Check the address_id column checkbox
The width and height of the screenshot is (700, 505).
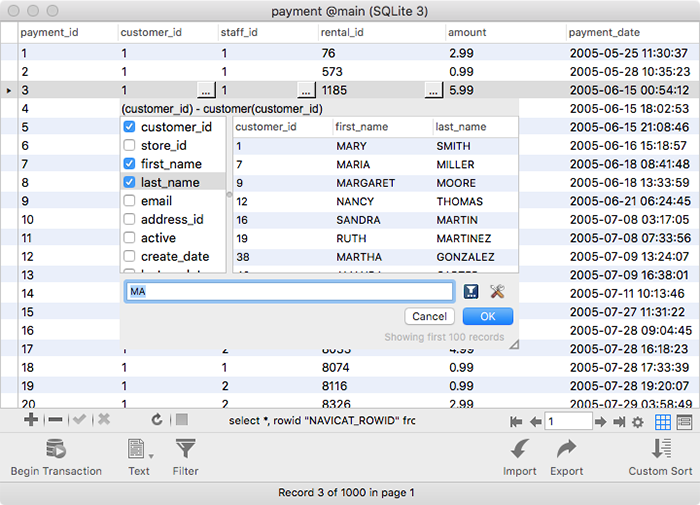point(129,219)
